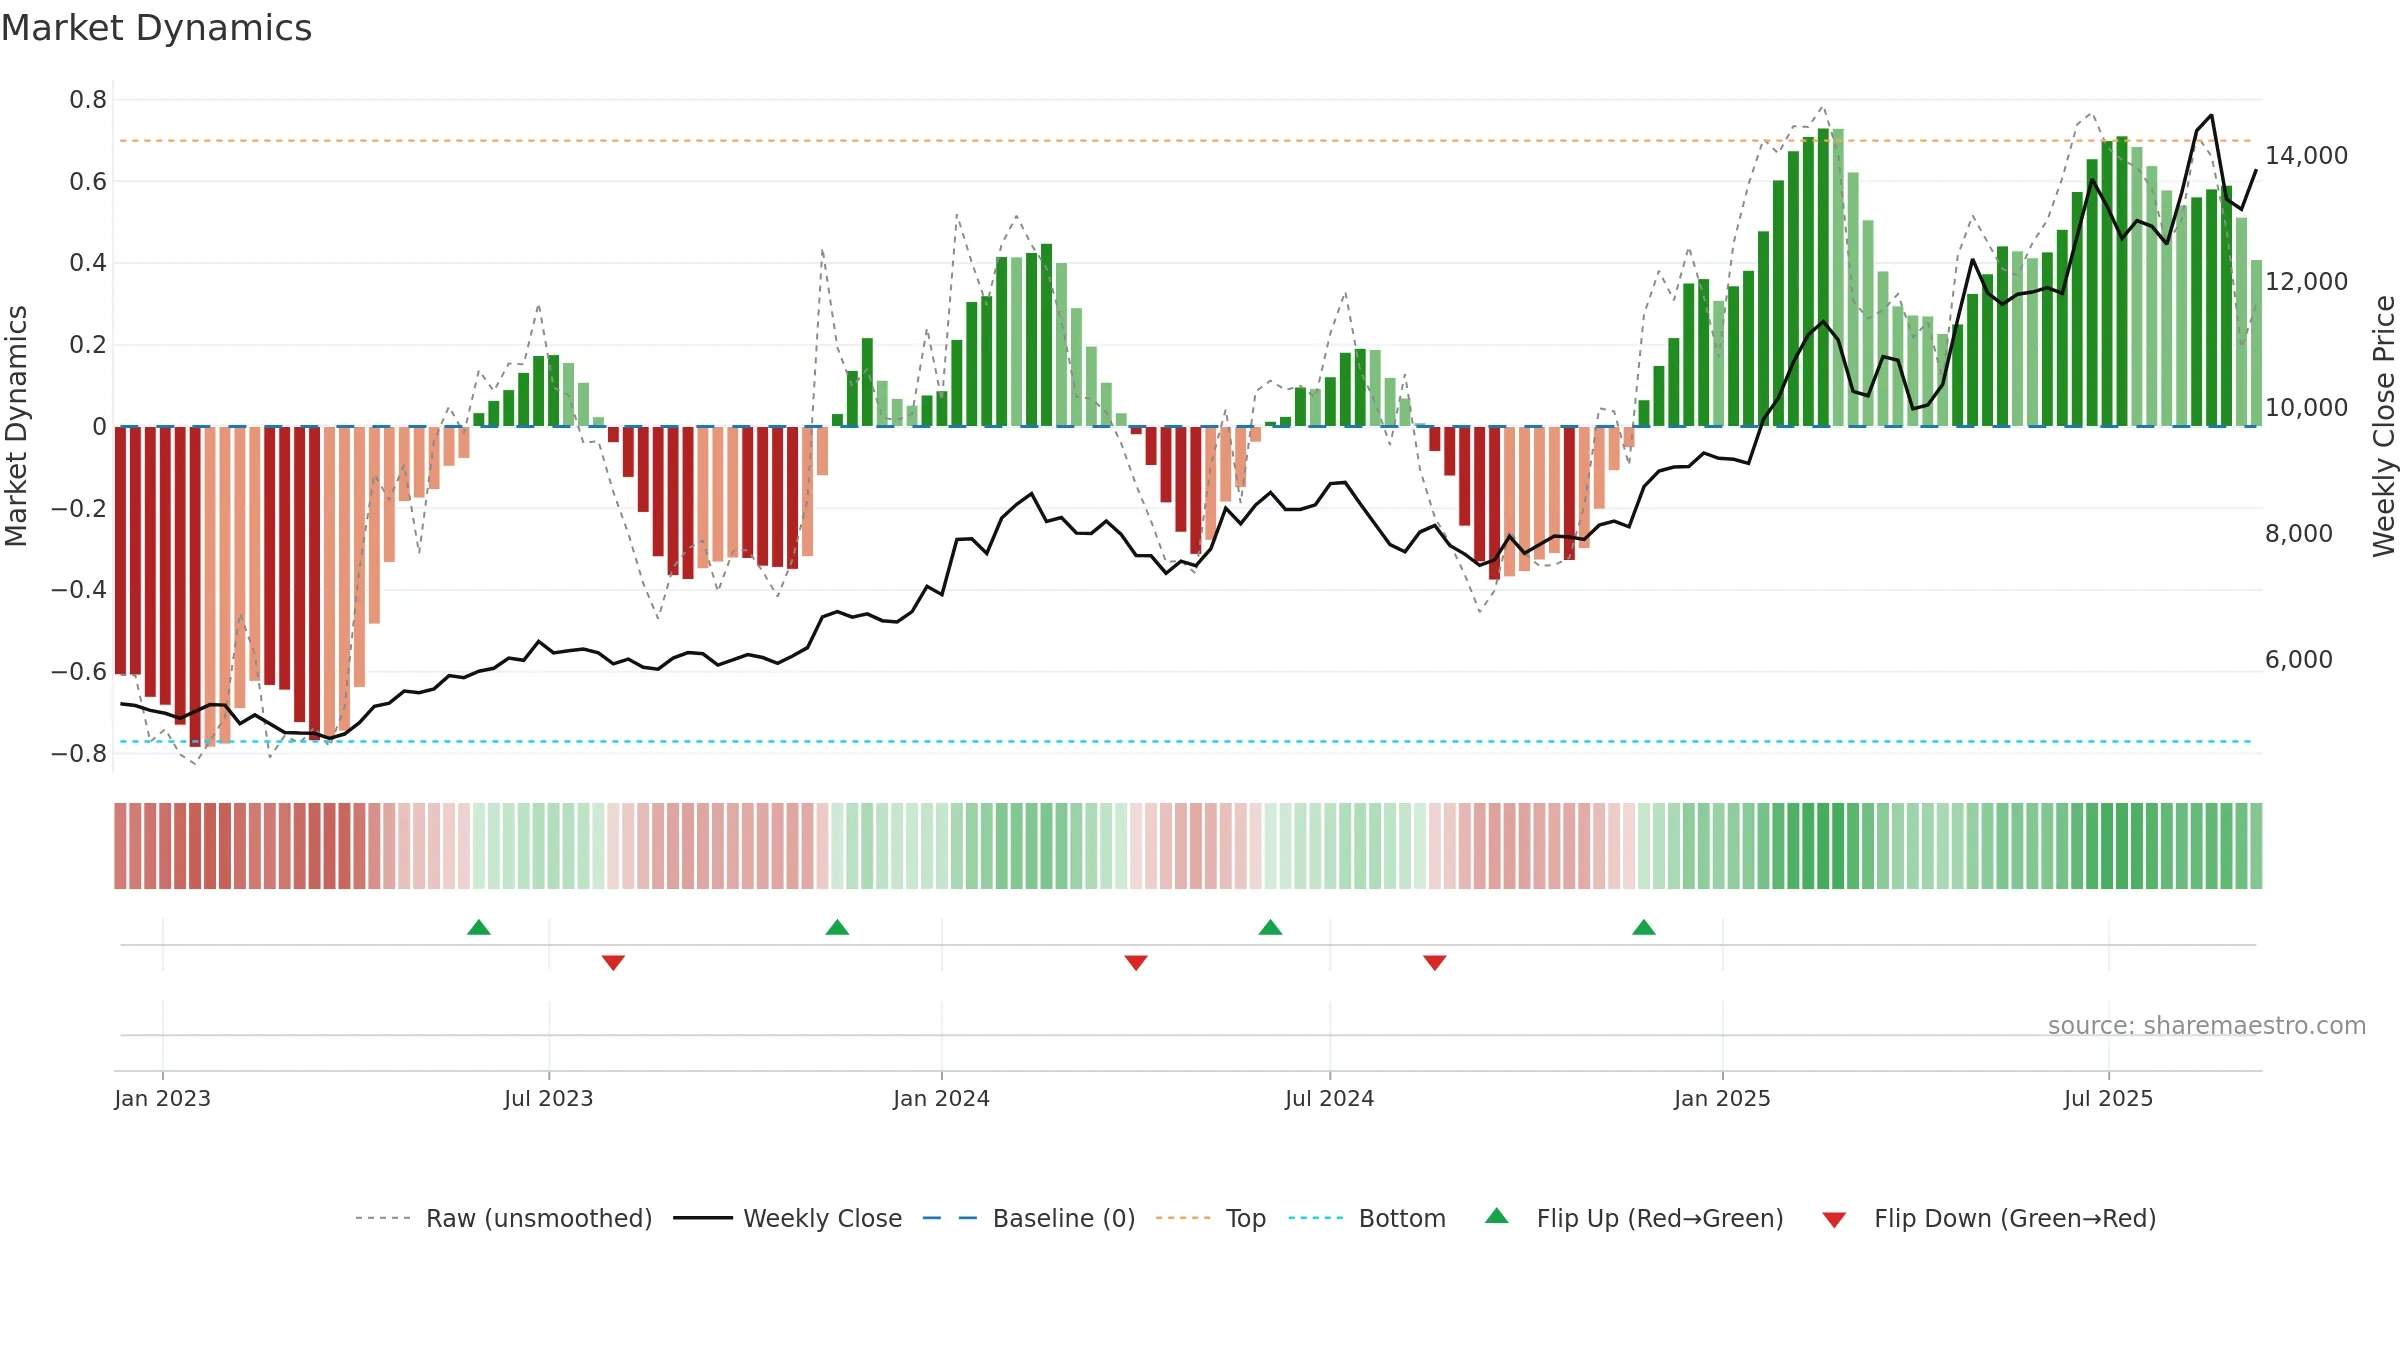2400x1350 pixels.
Task: Click the Weekly Close Price axis title
Action: click(2384, 426)
